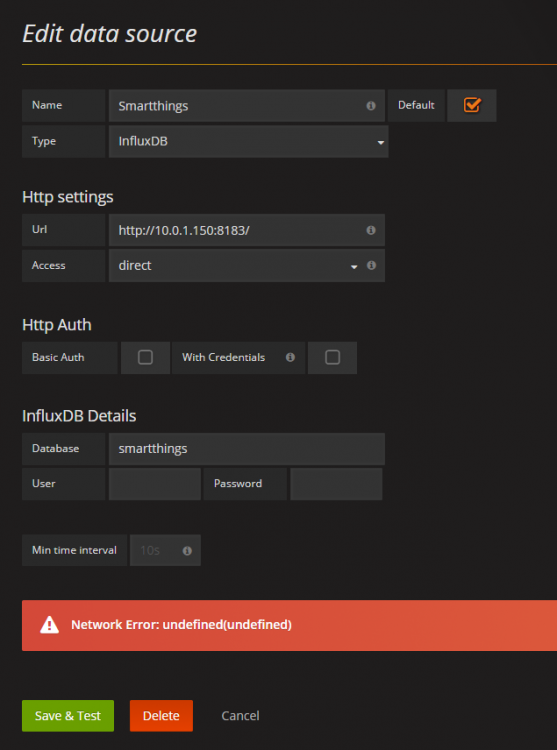Click the 'Http Auth' section heading

pyautogui.click(x=57, y=325)
